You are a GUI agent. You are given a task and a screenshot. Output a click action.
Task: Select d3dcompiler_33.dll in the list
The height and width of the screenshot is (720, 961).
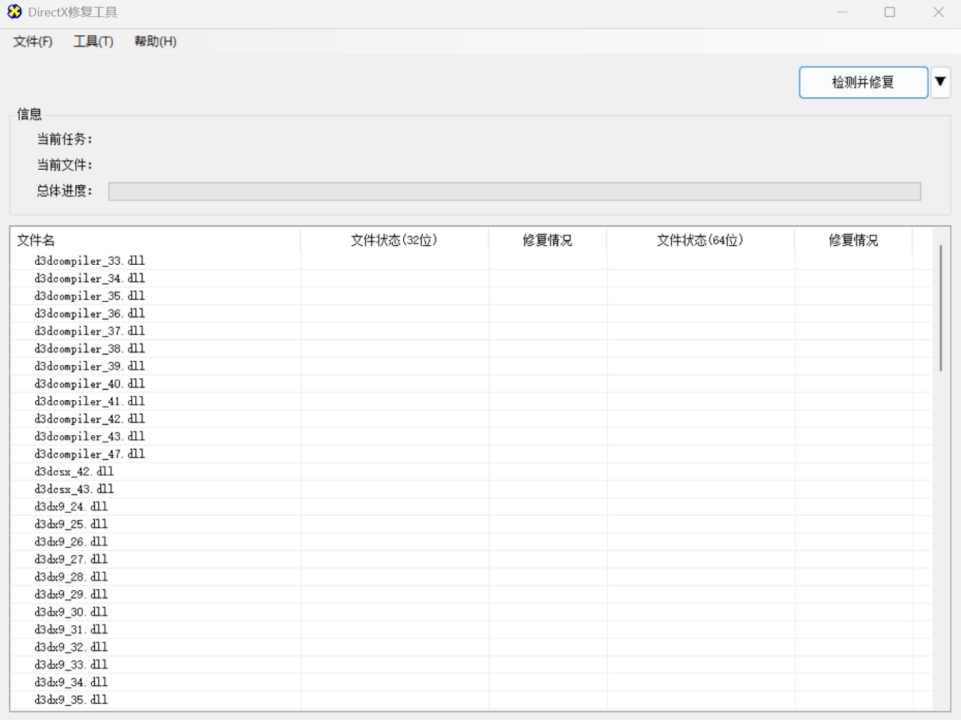tap(90, 261)
